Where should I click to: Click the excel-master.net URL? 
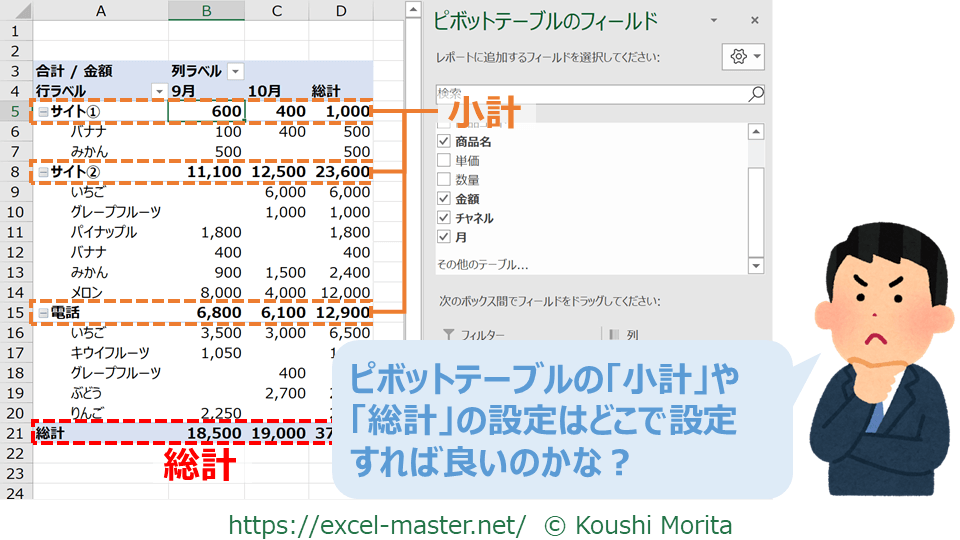pyautogui.click(x=377, y=524)
